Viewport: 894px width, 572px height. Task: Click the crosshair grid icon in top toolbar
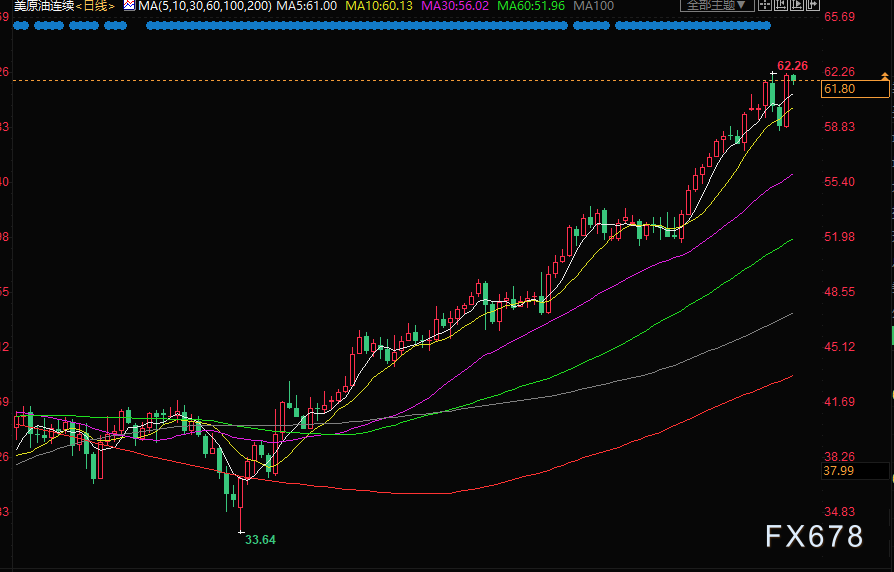(x=765, y=6)
